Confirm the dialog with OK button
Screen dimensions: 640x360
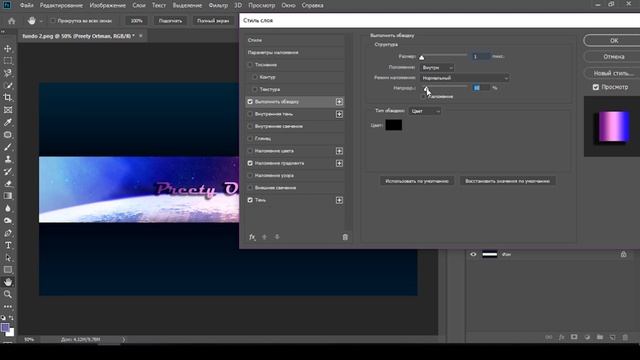pos(613,40)
